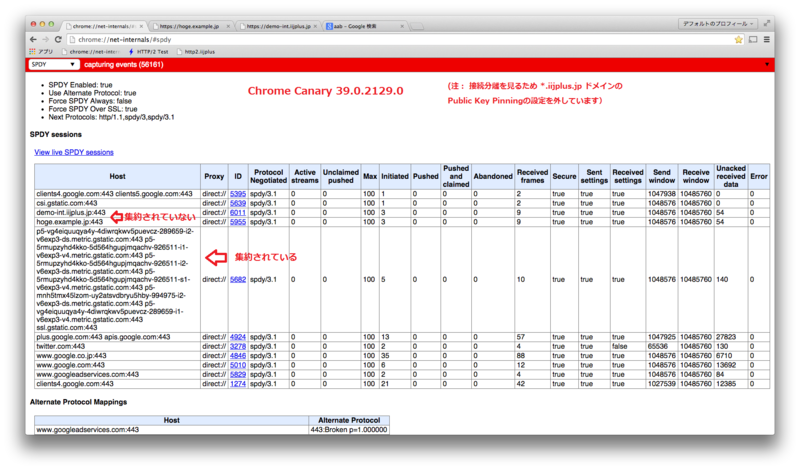Click the browser forward arrow
Screen dimensions: 800x470
tap(45, 39)
